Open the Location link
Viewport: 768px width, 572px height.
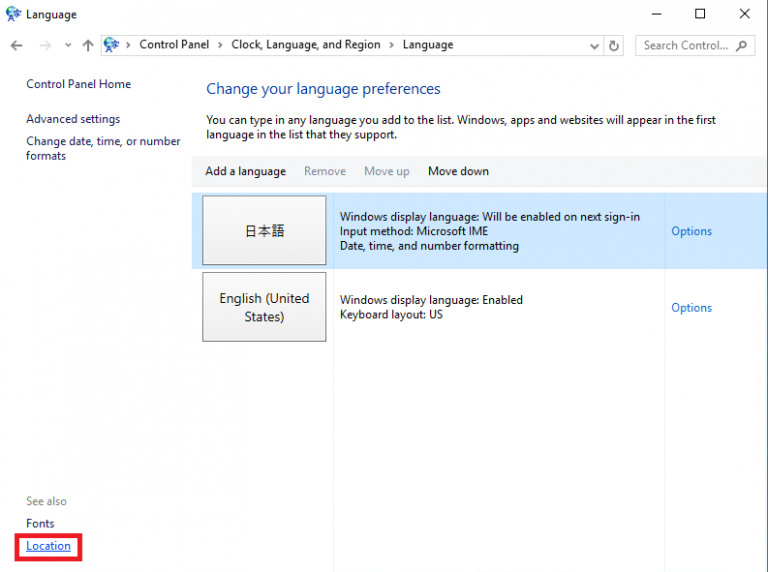click(x=48, y=546)
